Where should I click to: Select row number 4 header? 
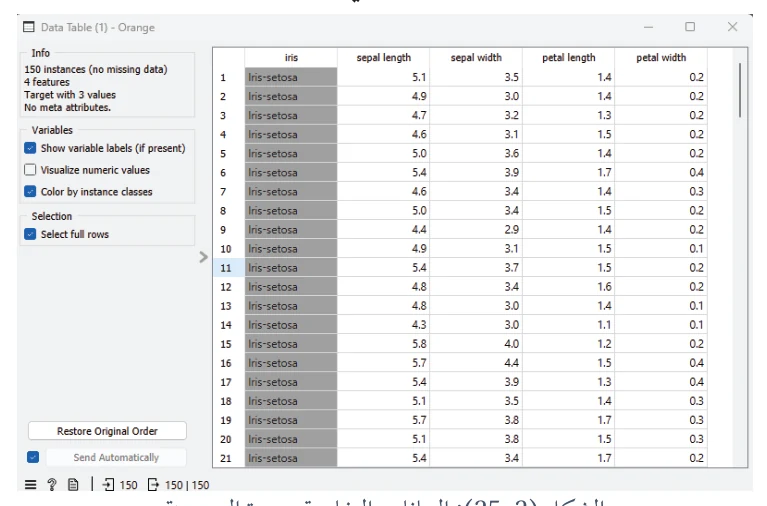pyautogui.click(x=228, y=135)
